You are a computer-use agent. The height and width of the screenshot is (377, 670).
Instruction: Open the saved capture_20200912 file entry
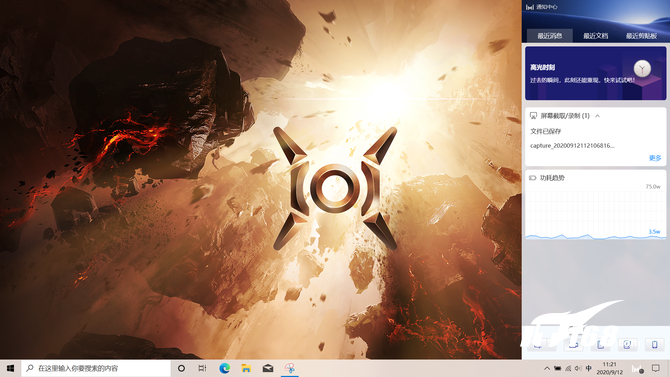point(572,146)
